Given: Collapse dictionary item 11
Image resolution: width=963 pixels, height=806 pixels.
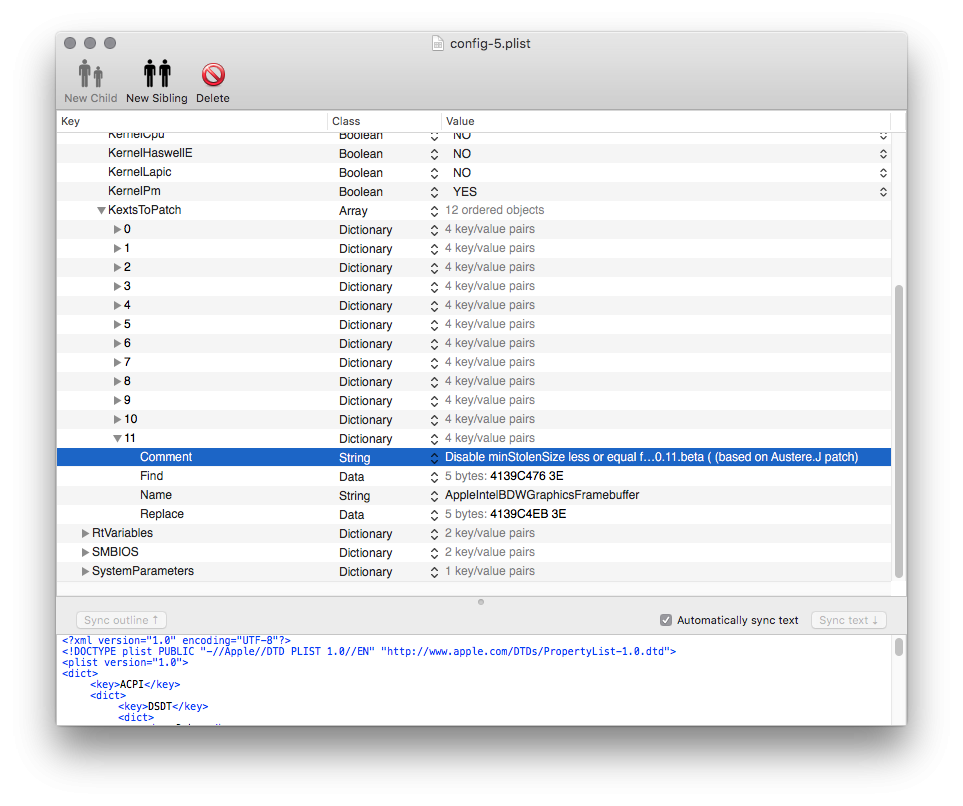Looking at the screenshot, I should [117, 438].
